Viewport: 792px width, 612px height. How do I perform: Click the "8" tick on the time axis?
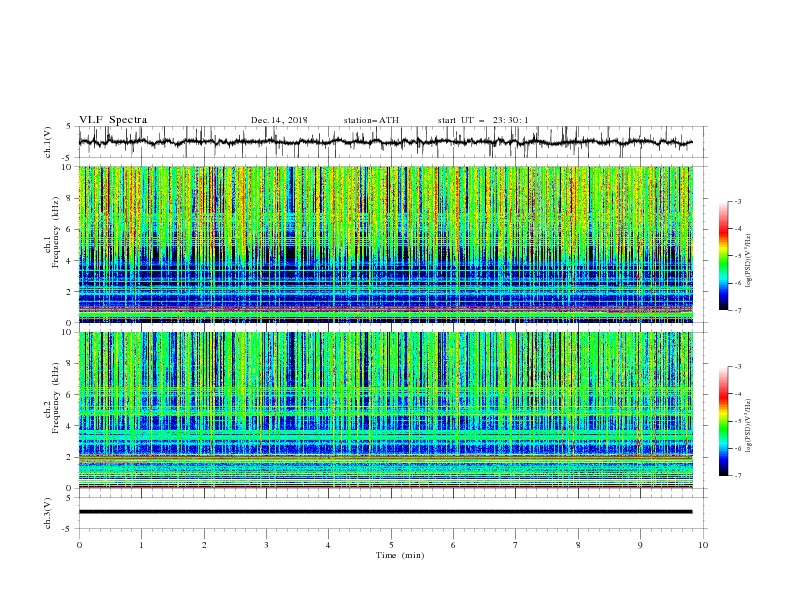[x=578, y=545]
